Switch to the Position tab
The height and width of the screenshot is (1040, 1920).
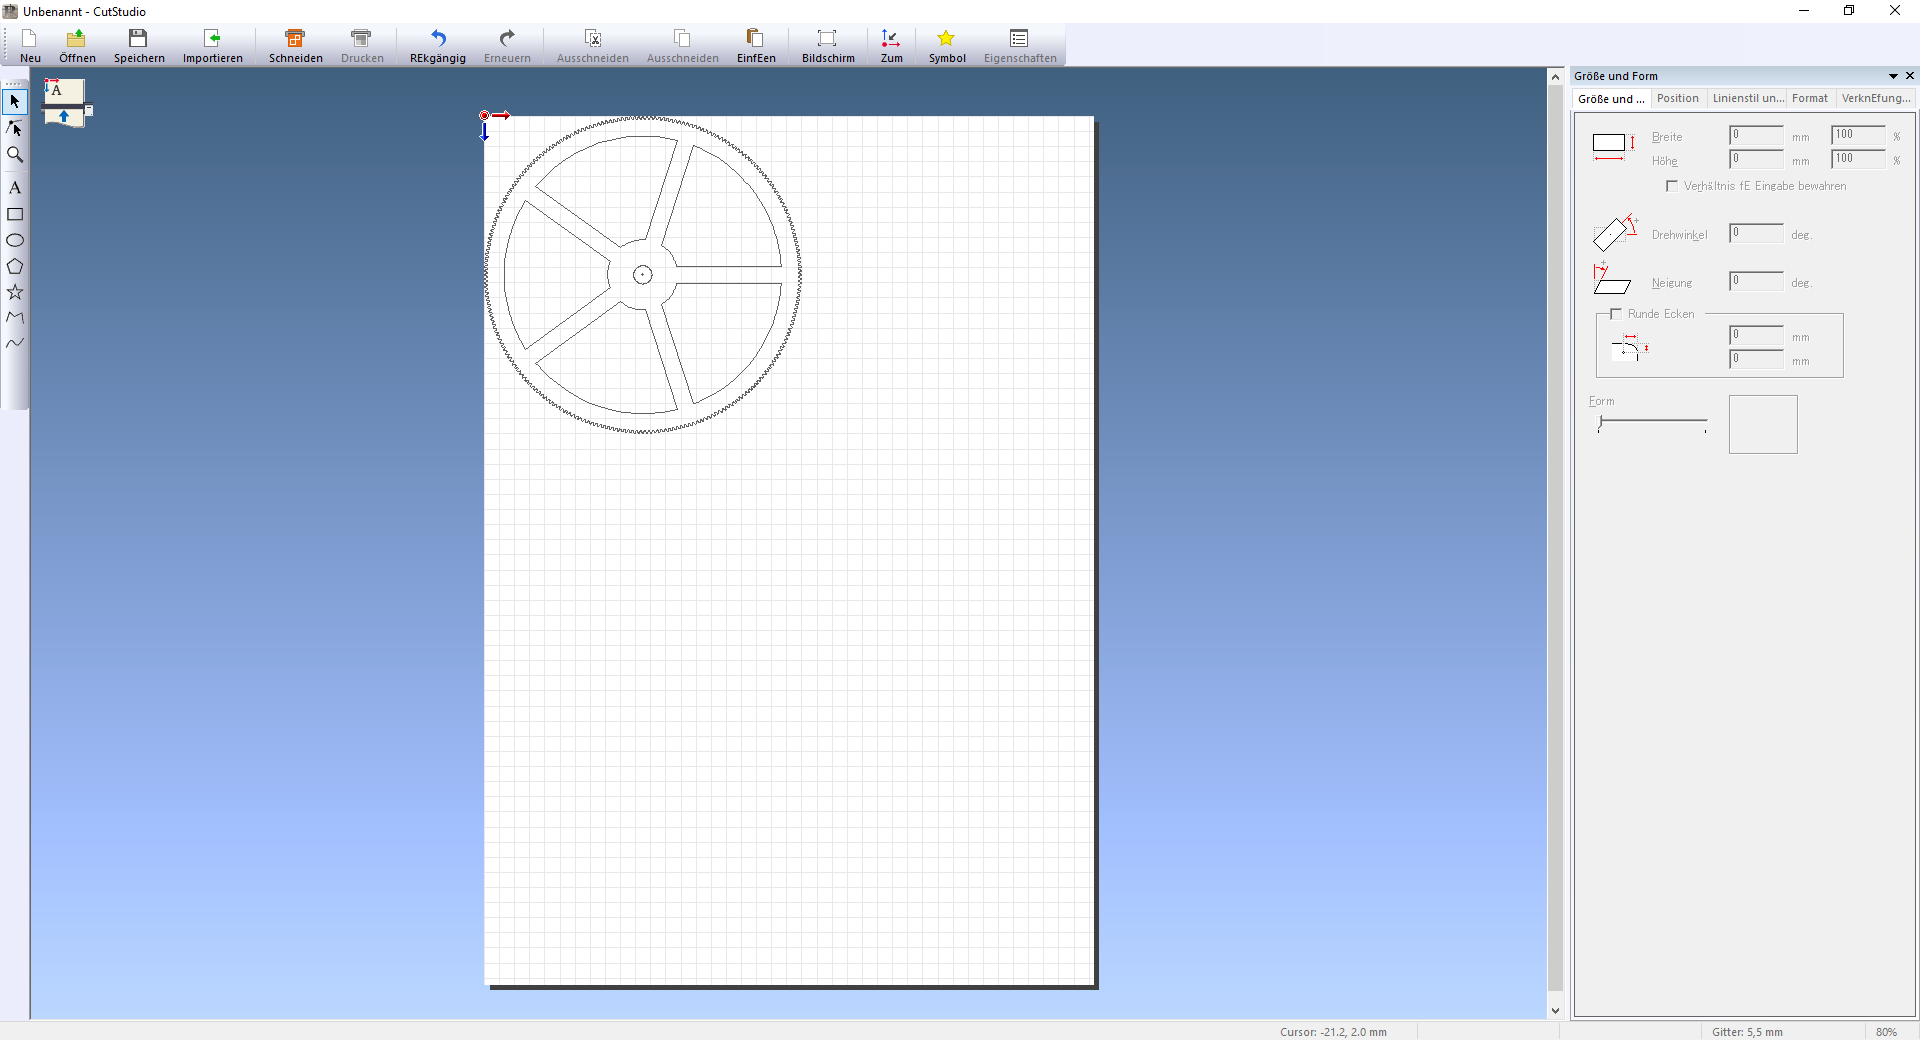click(1677, 98)
